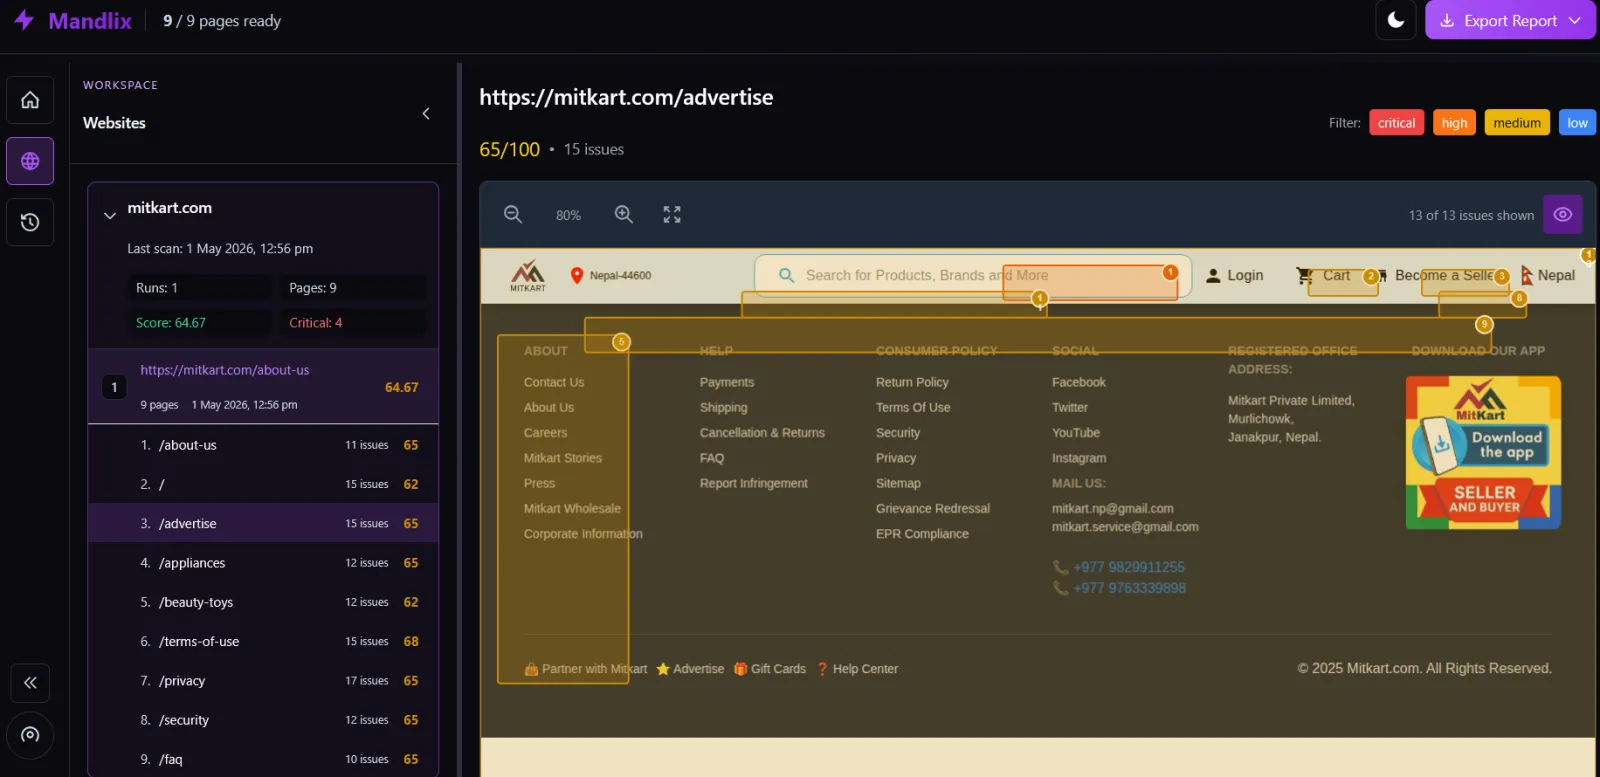Click issue marker 9 in preview
The height and width of the screenshot is (777, 1600).
pyautogui.click(x=1484, y=324)
